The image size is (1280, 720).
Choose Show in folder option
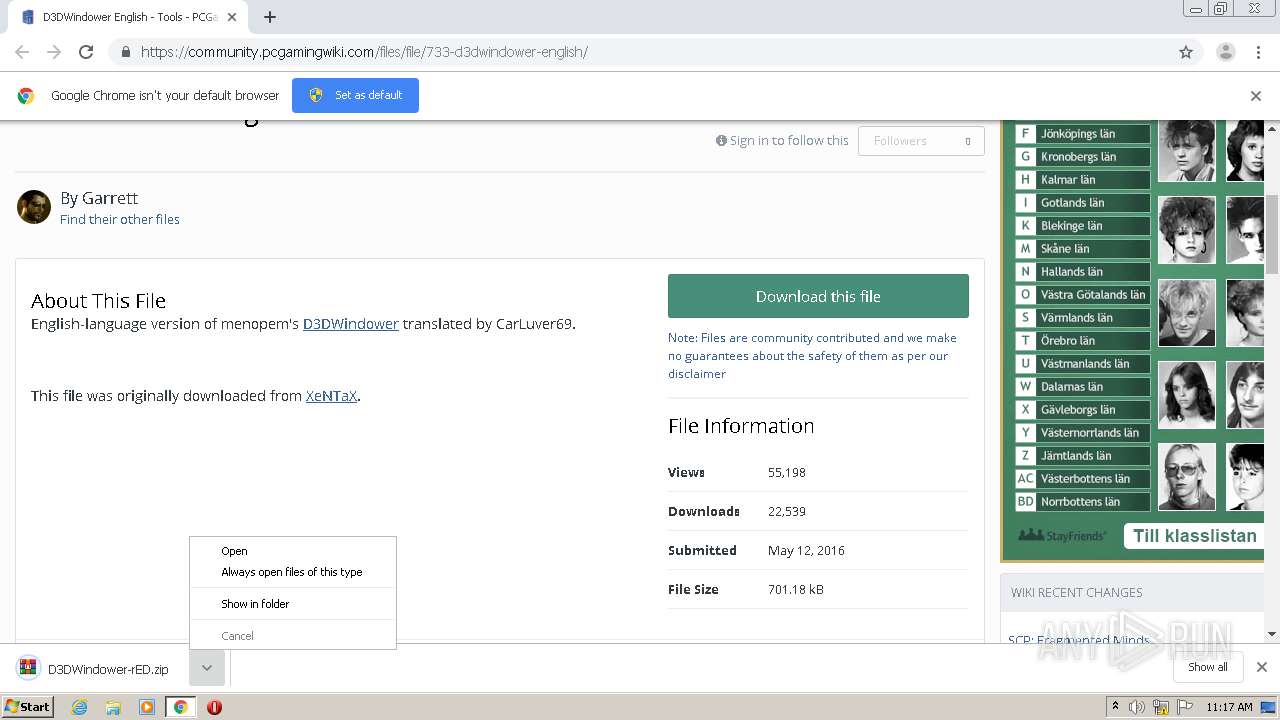coord(293,604)
